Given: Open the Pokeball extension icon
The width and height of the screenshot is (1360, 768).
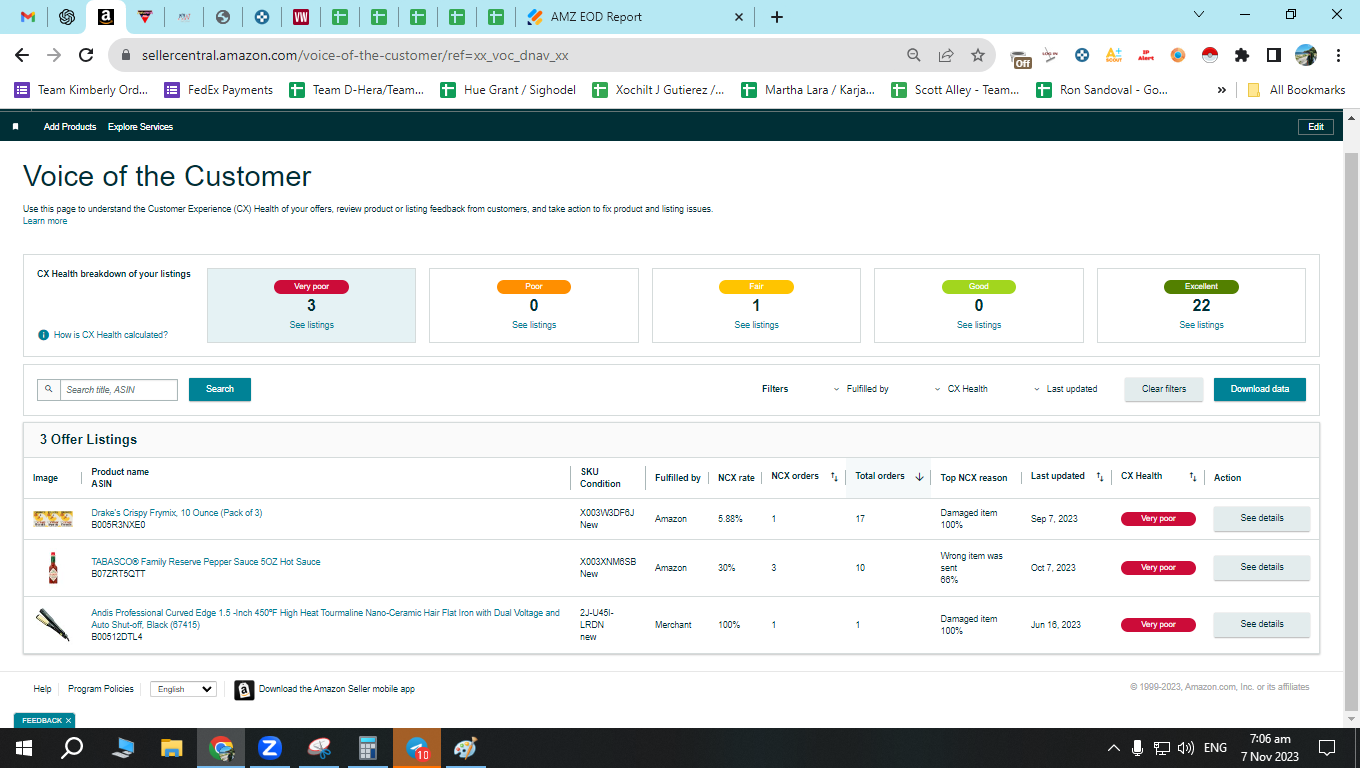Looking at the screenshot, I should point(1210,55).
